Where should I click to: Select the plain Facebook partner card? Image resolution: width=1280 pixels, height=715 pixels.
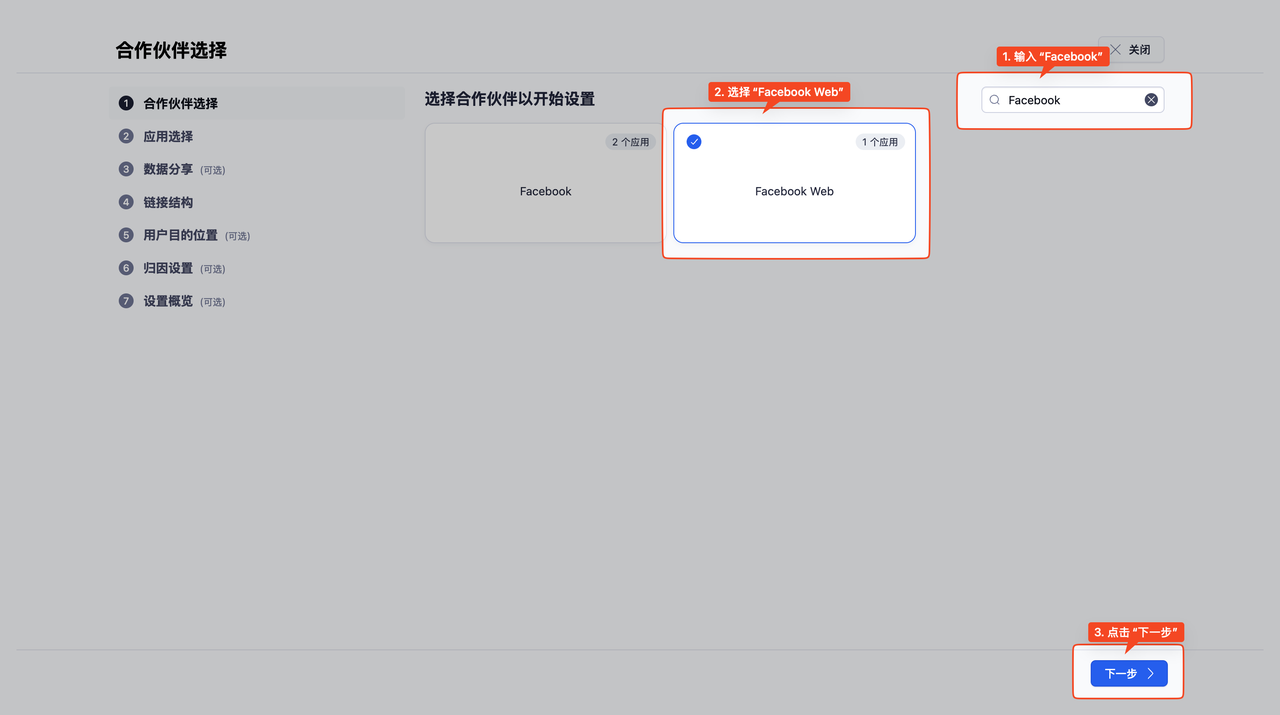click(x=545, y=191)
